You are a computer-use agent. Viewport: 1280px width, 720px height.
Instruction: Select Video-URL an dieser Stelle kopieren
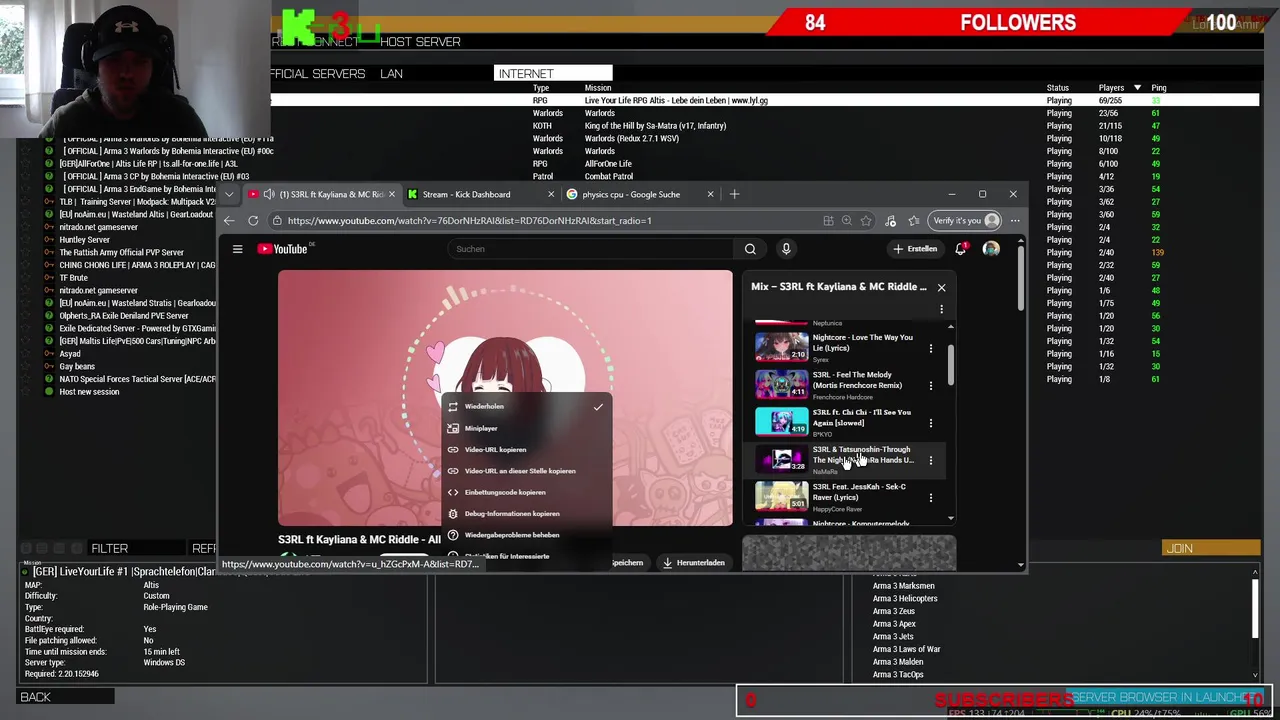526,471
